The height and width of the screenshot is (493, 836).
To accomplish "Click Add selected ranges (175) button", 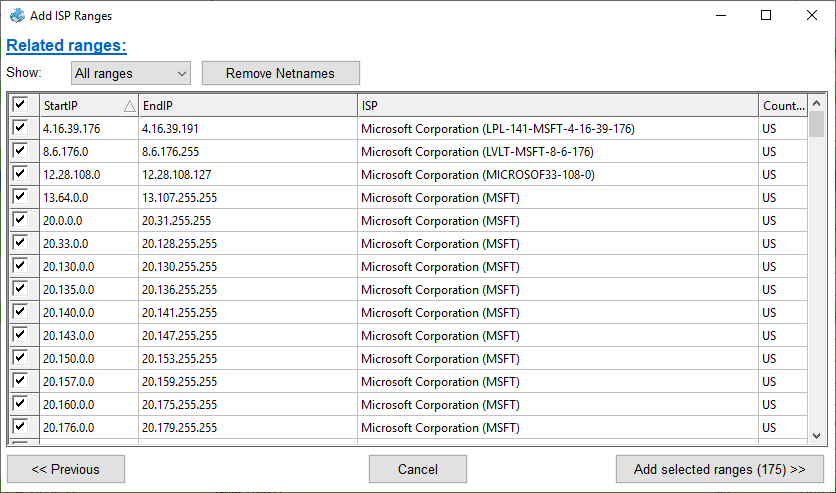I will point(719,469).
